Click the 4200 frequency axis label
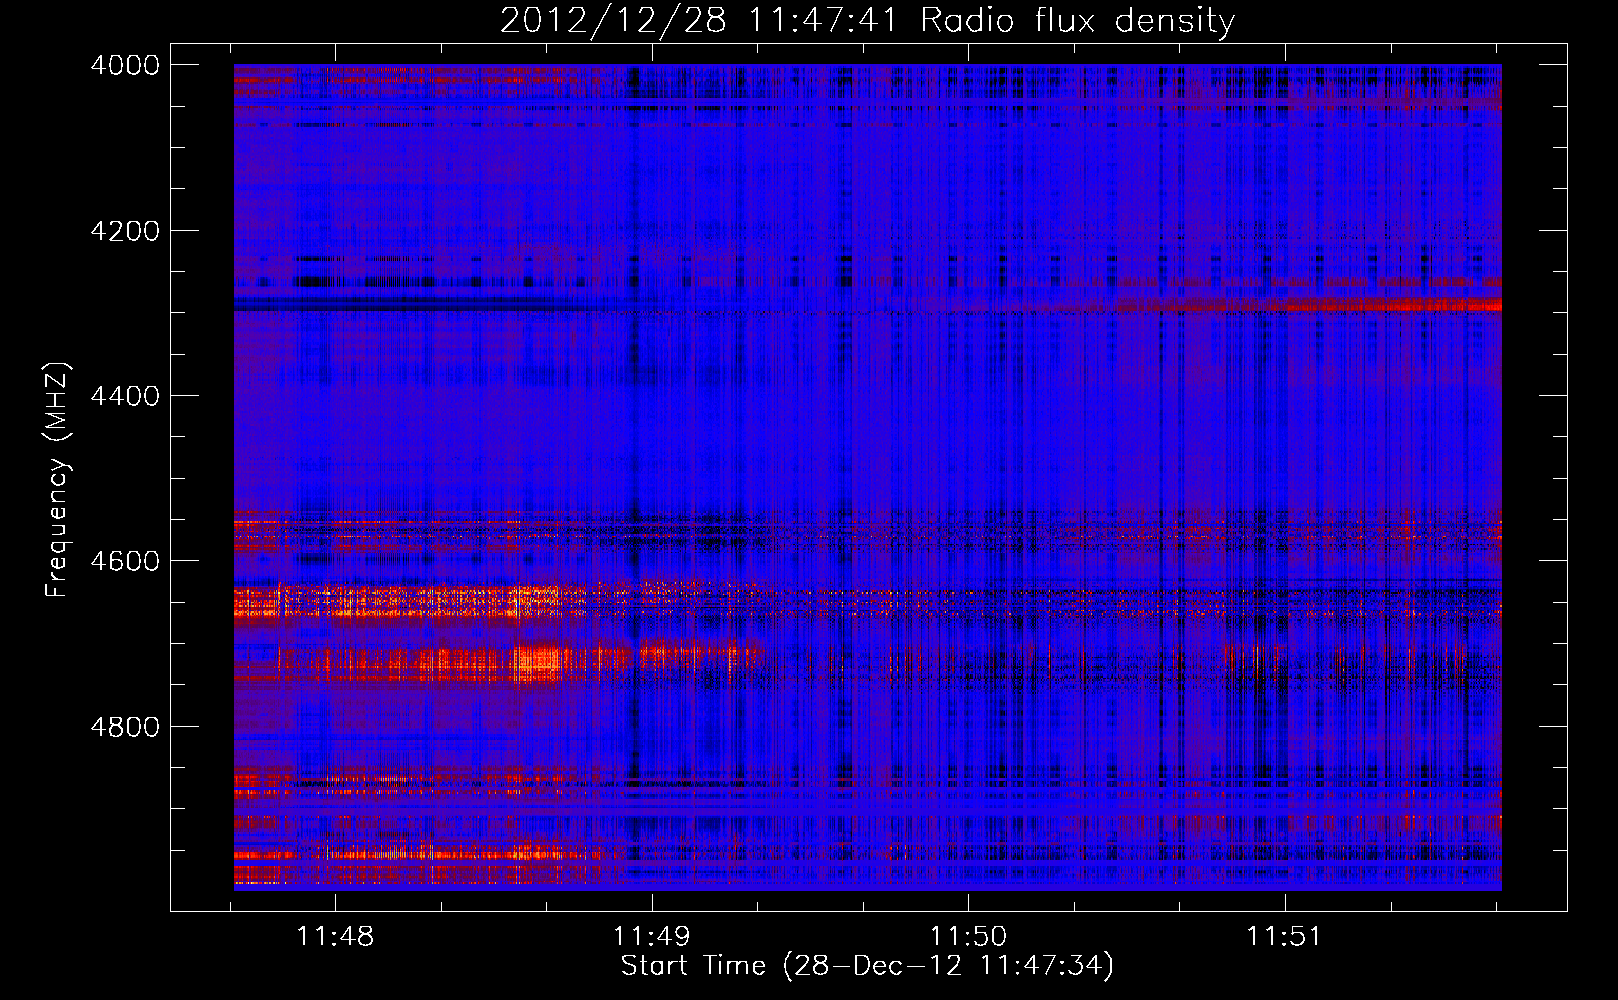Image resolution: width=1618 pixels, height=1000 pixels. pyautogui.click(x=125, y=231)
